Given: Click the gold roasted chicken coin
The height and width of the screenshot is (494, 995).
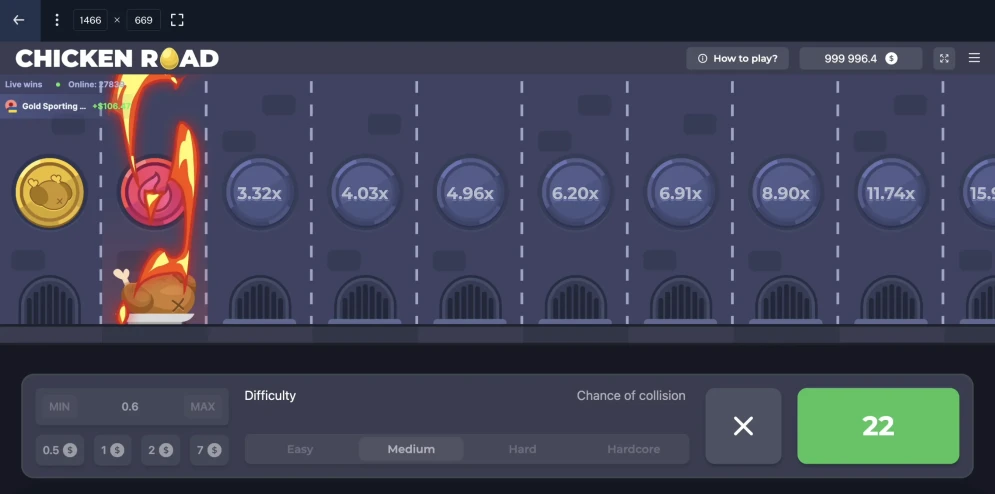Looking at the screenshot, I should tap(49, 193).
